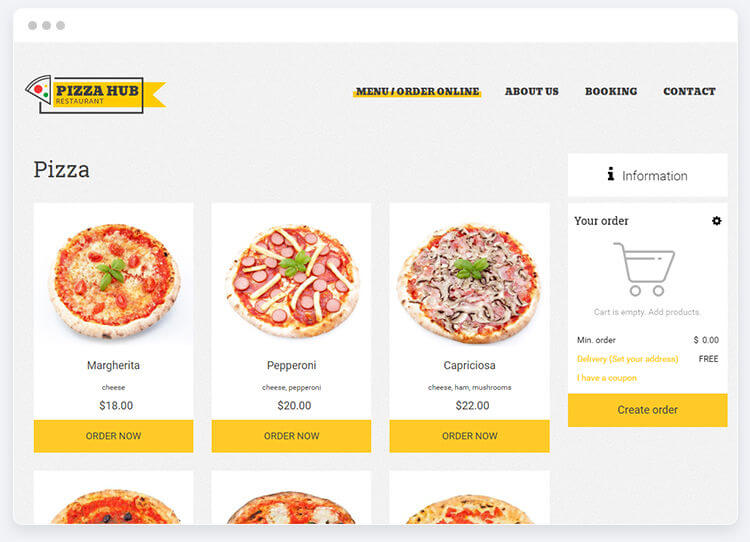750x542 pixels.
Task: Select the Margherita pizza image
Action: pos(114,281)
